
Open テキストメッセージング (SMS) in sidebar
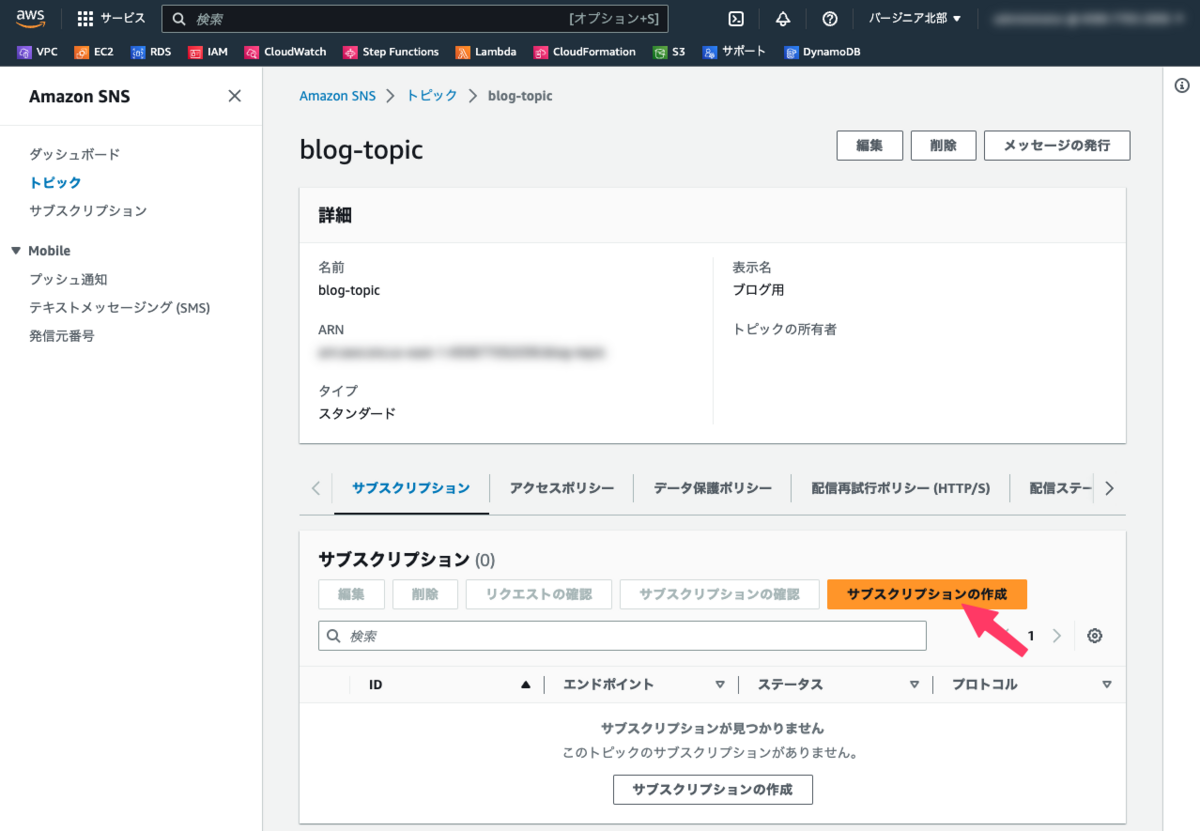[120, 308]
